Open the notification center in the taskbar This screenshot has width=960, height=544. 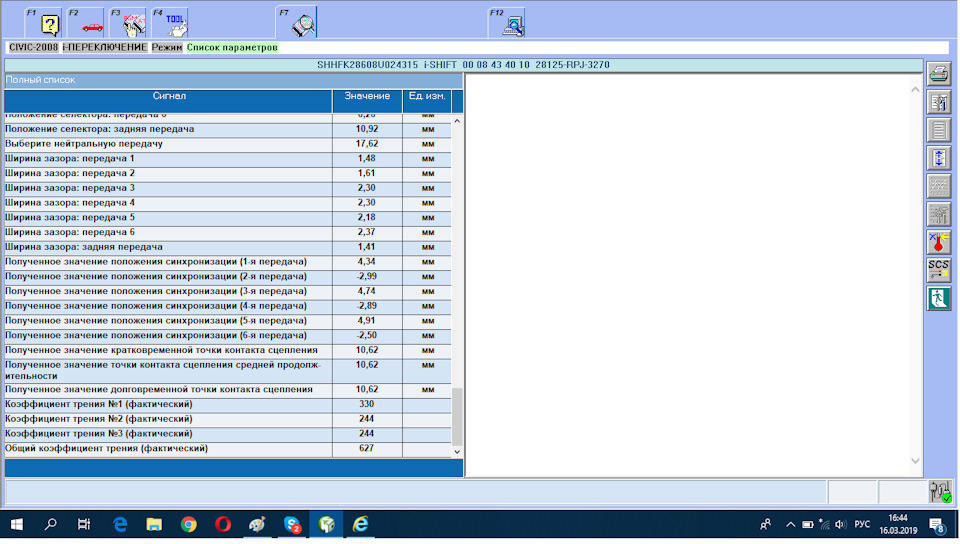[x=937, y=524]
